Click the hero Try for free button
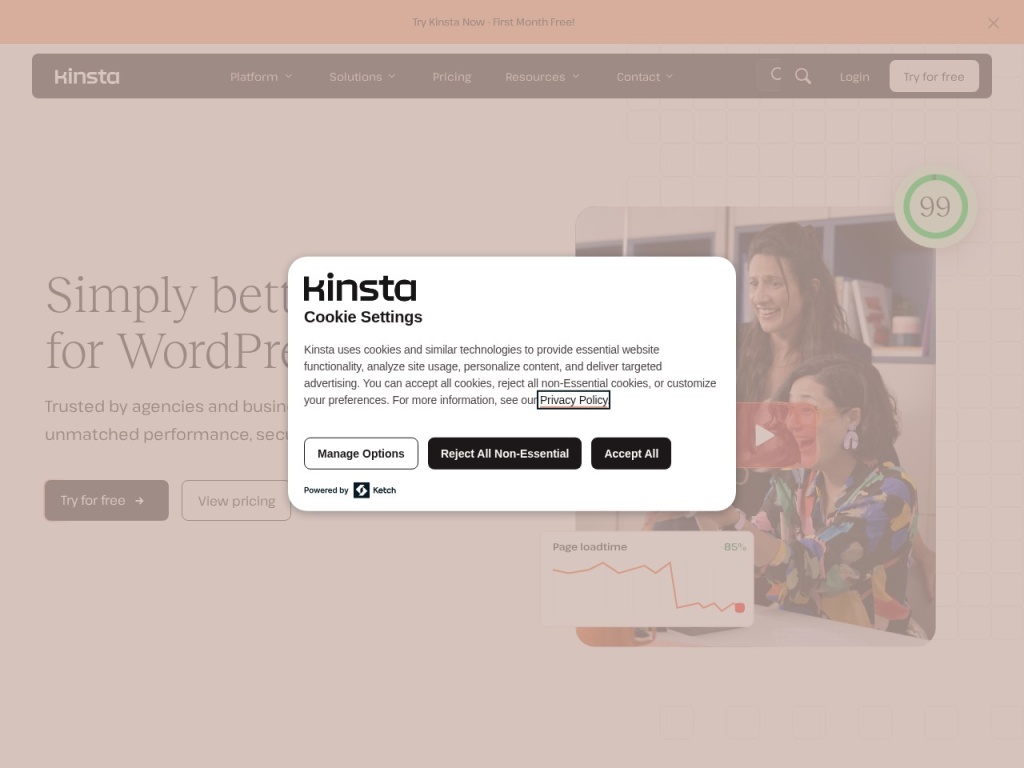Image resolution: width=1024 pixels, height=768 pixels. tap(106, 500)
